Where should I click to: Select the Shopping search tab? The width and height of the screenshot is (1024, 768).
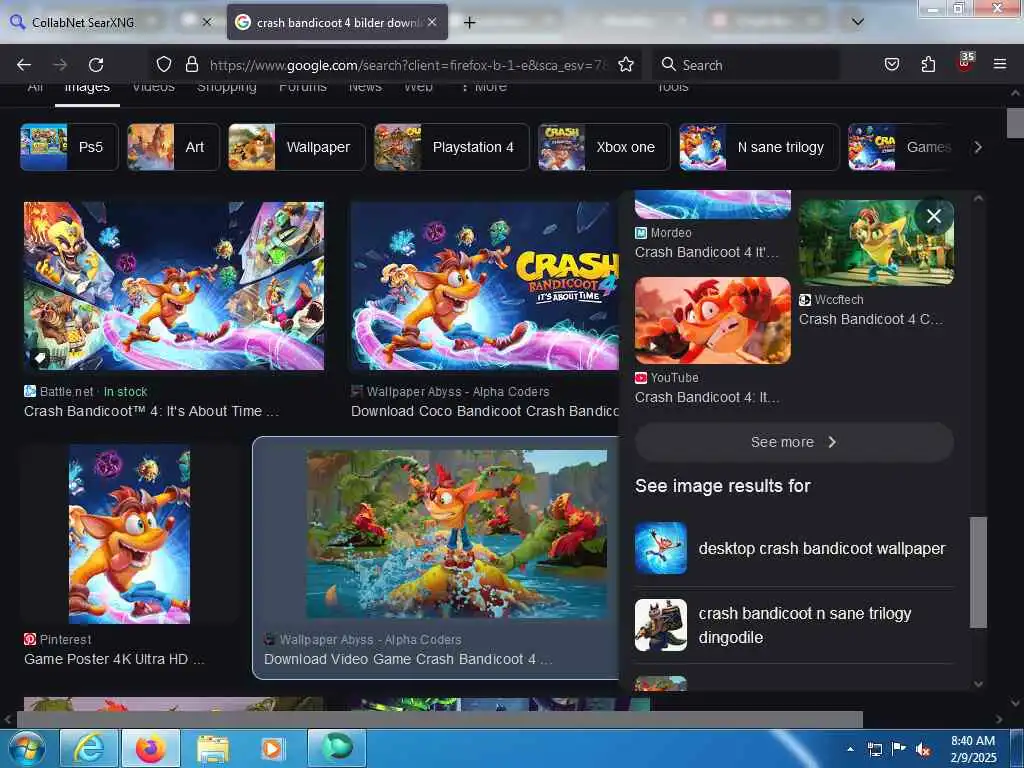point(227,87)
